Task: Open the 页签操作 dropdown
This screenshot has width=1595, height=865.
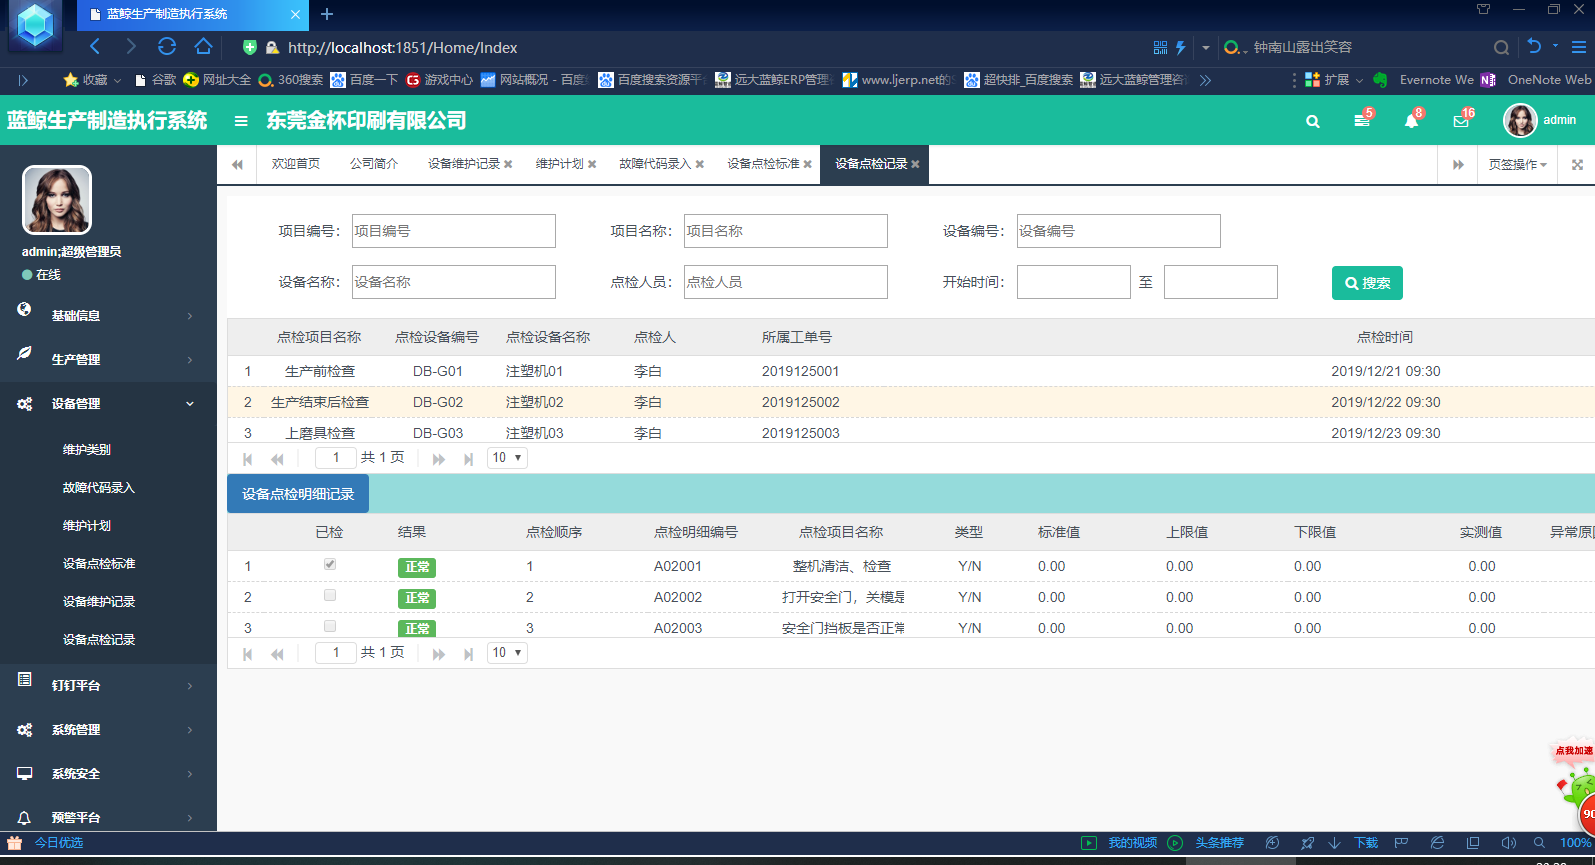Action: click(x=1517, y=165)
